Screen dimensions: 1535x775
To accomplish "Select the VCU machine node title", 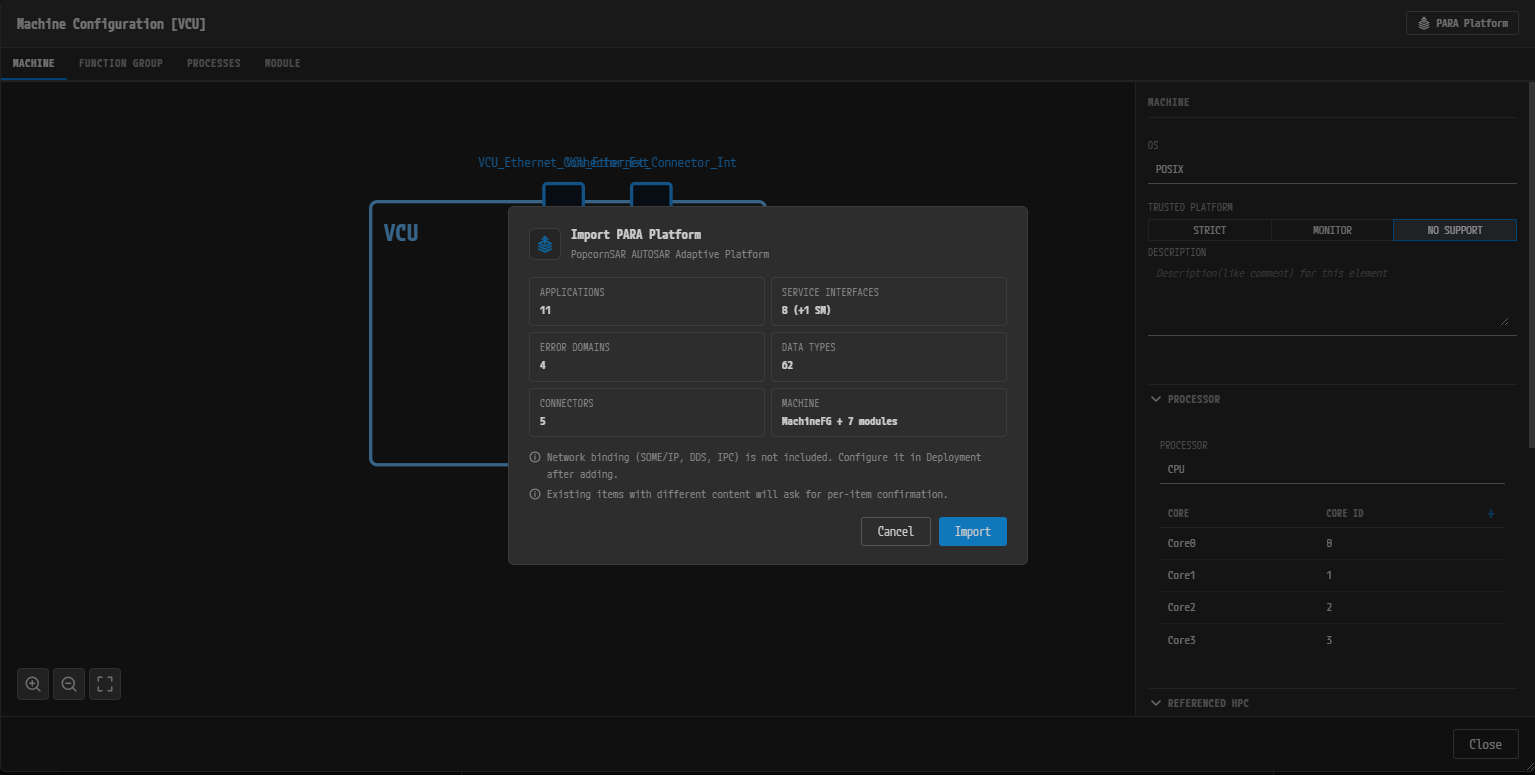I will pos(401,233).
